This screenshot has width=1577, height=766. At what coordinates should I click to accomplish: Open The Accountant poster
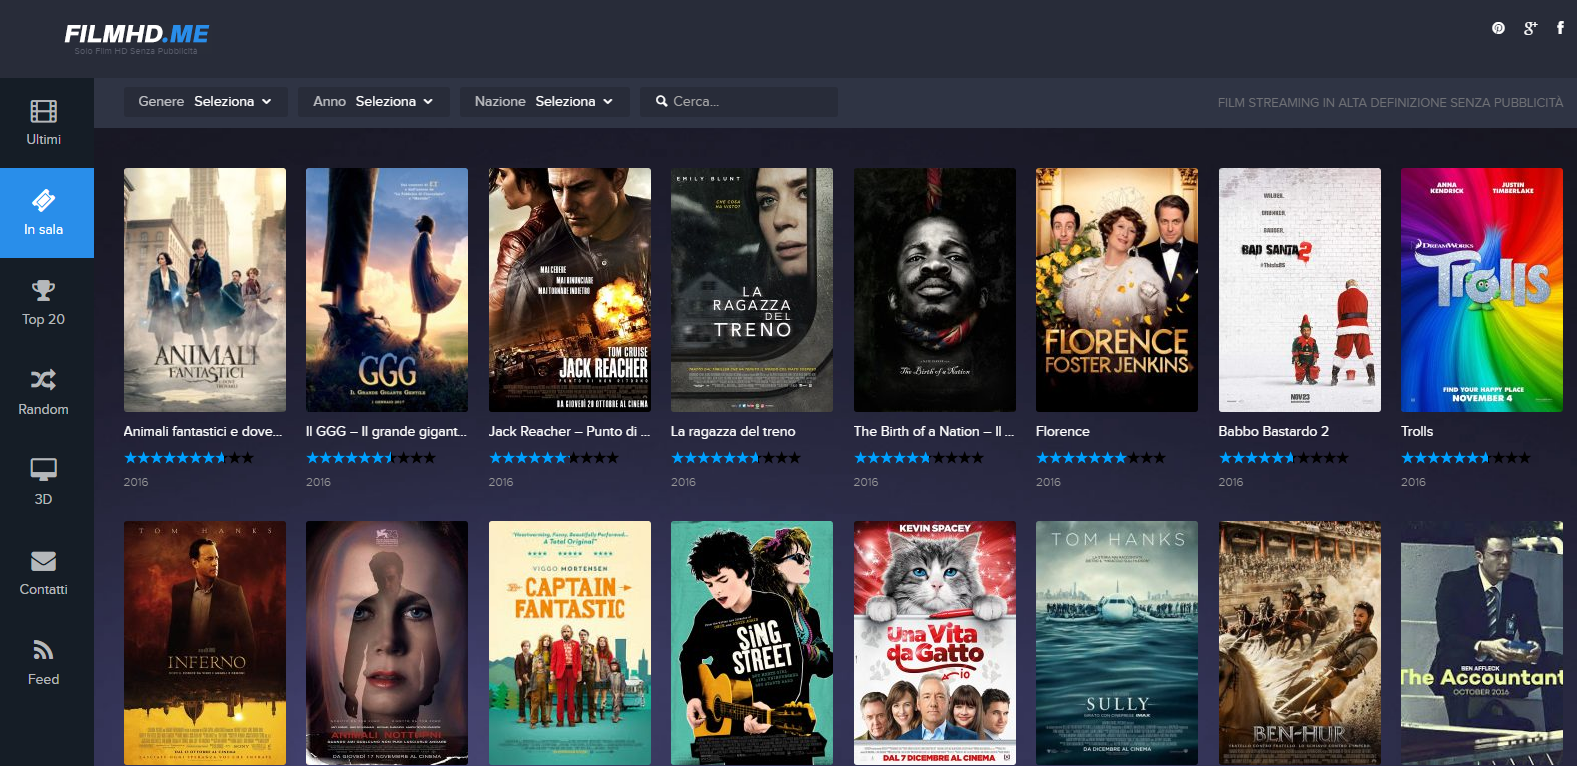pos(1482,643)
